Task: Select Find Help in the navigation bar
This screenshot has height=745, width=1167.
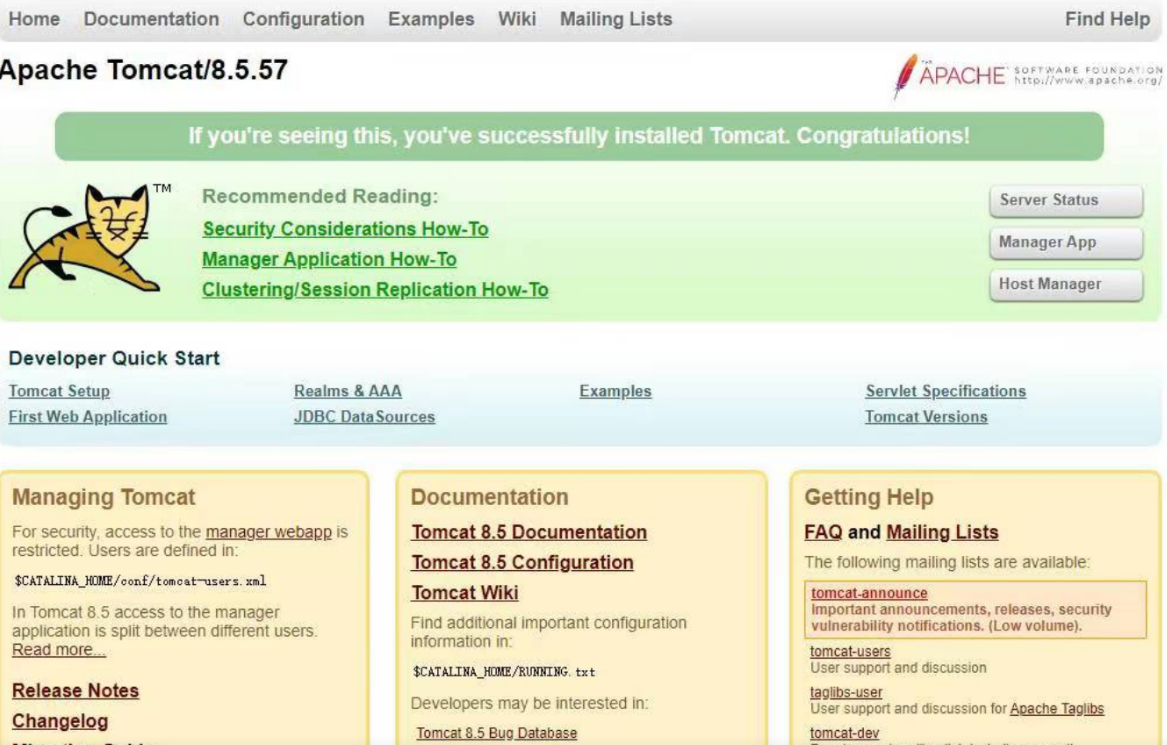Action: pos(1107,19)
